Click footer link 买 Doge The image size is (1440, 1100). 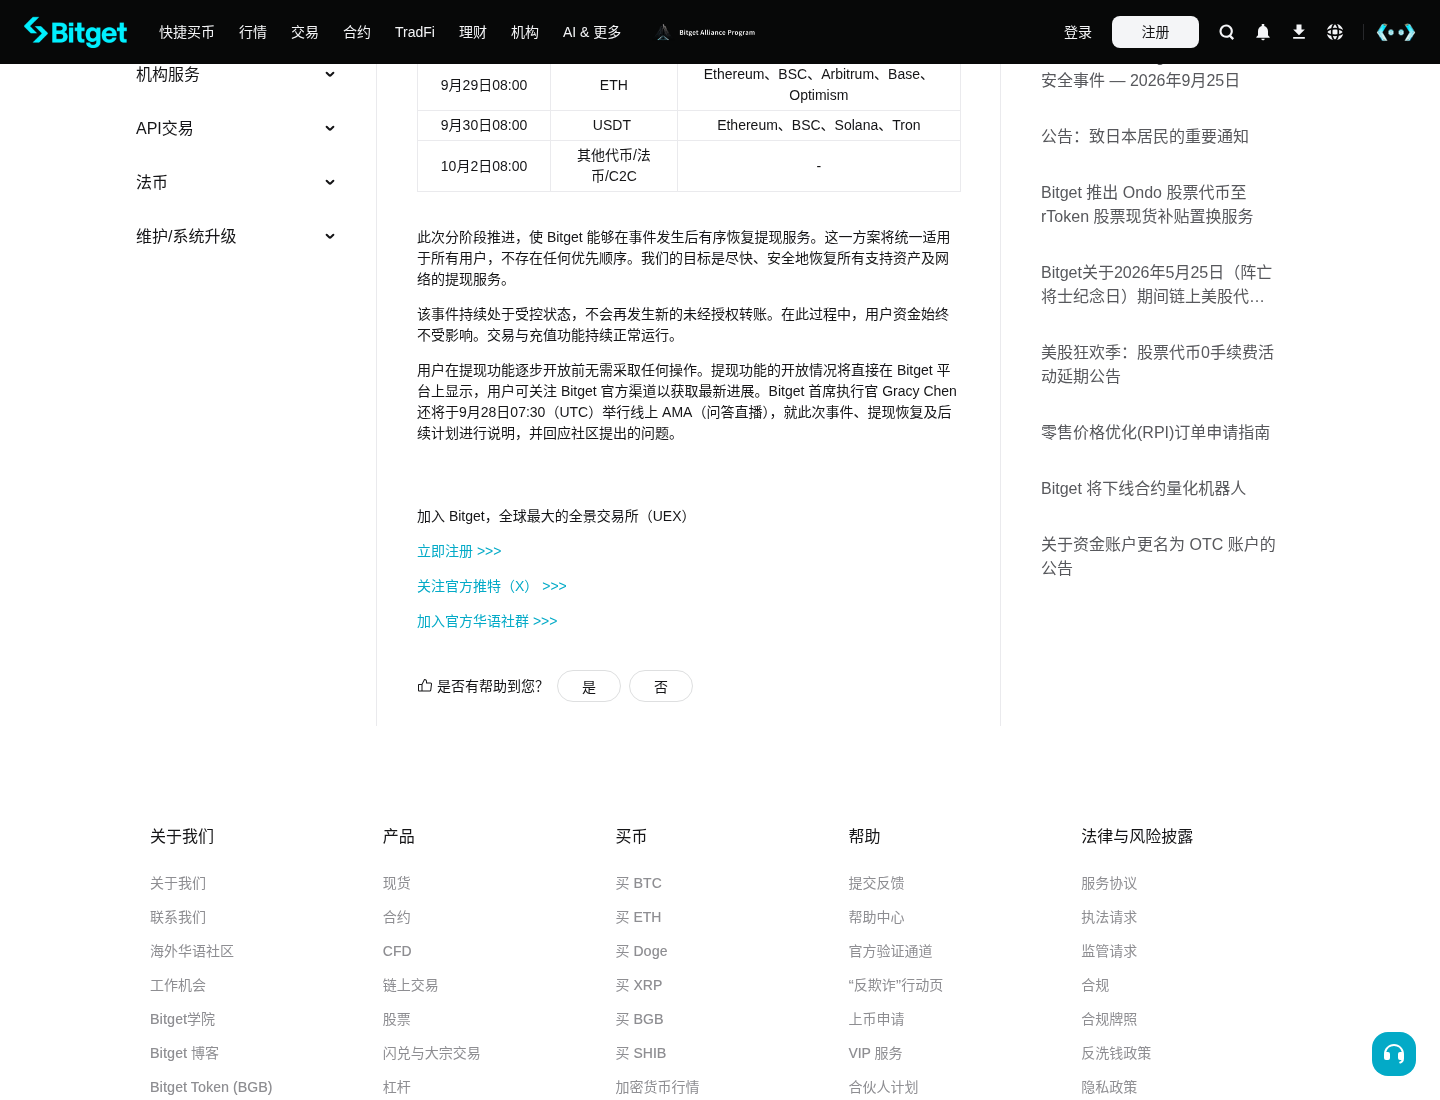click(x=642, y=951)
